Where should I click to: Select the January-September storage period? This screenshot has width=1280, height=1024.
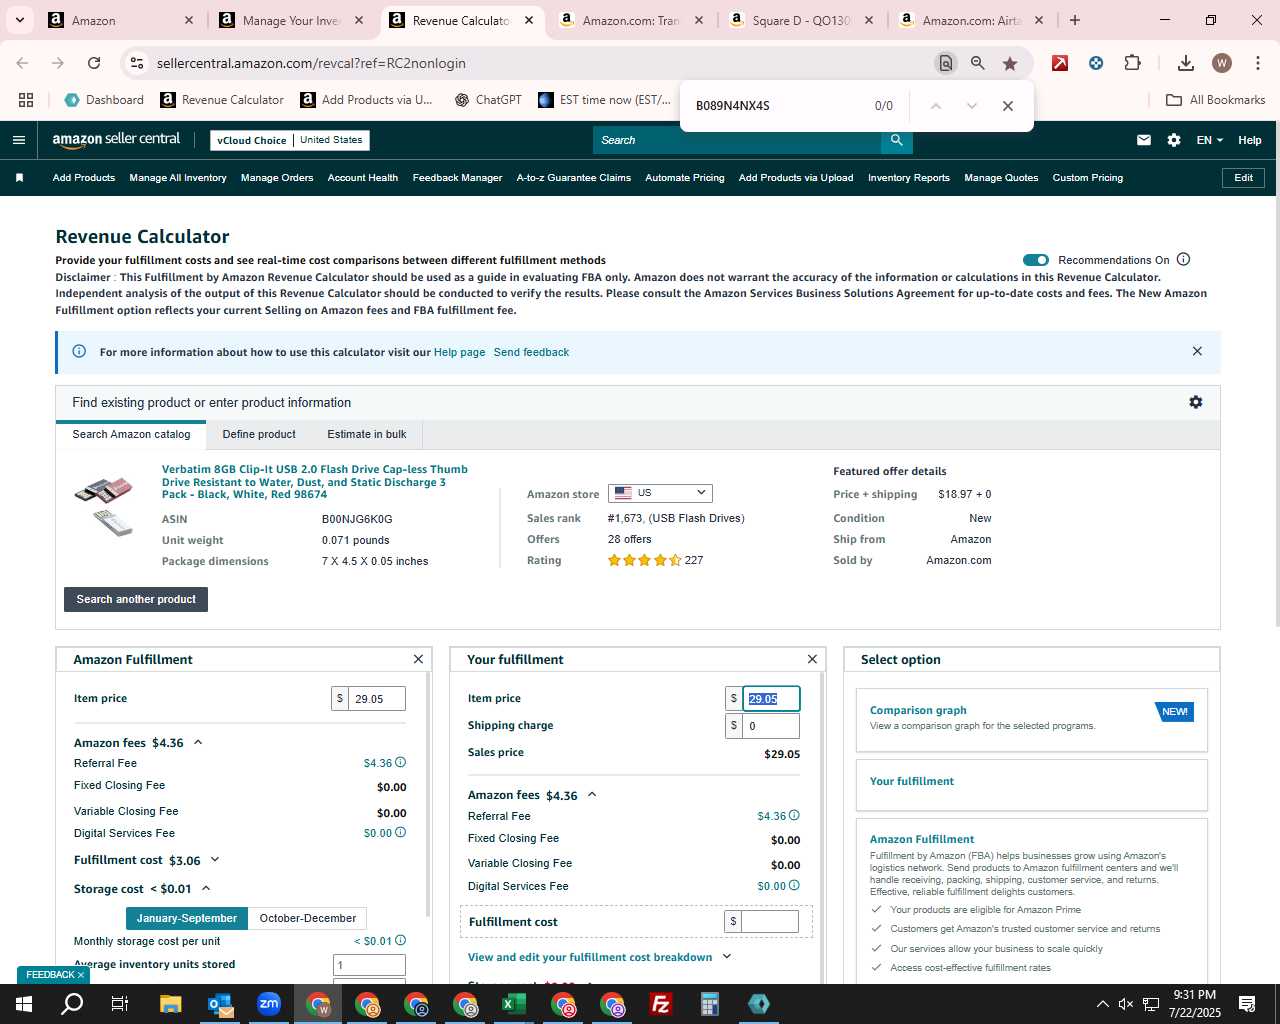point(187,918)
